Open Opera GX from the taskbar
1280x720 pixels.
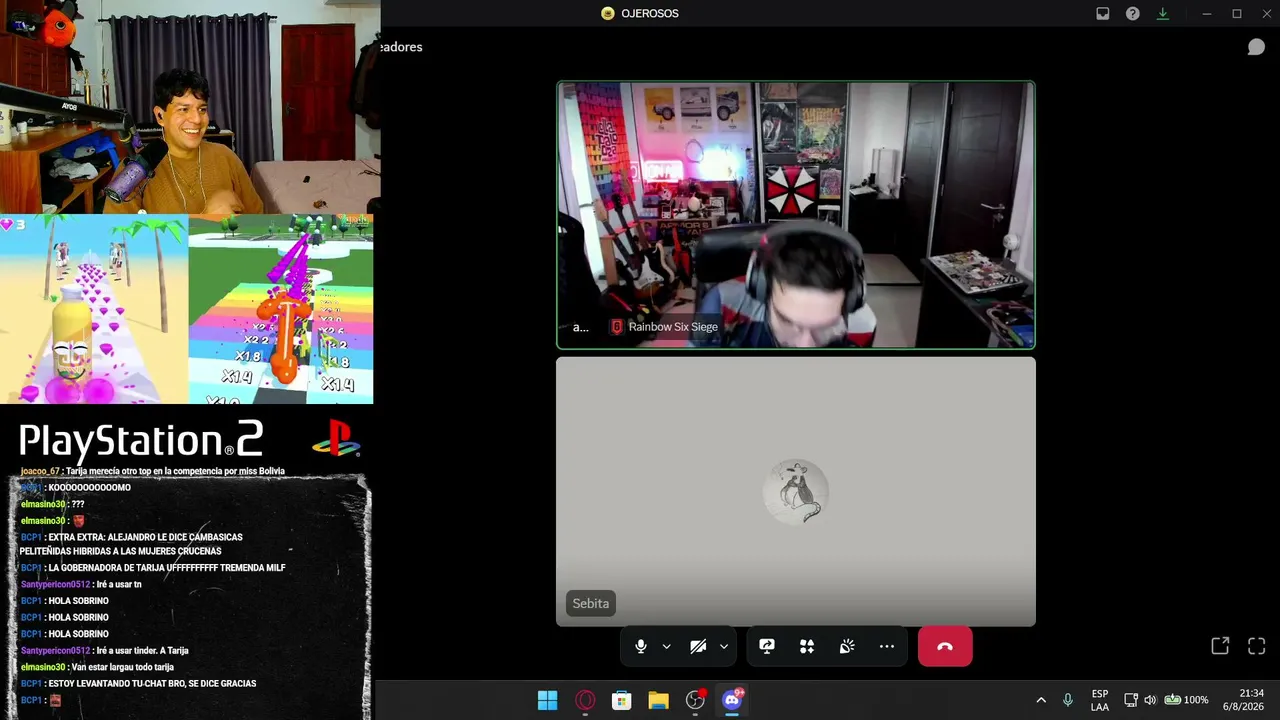pyautogui.click(x=585, y=700)
